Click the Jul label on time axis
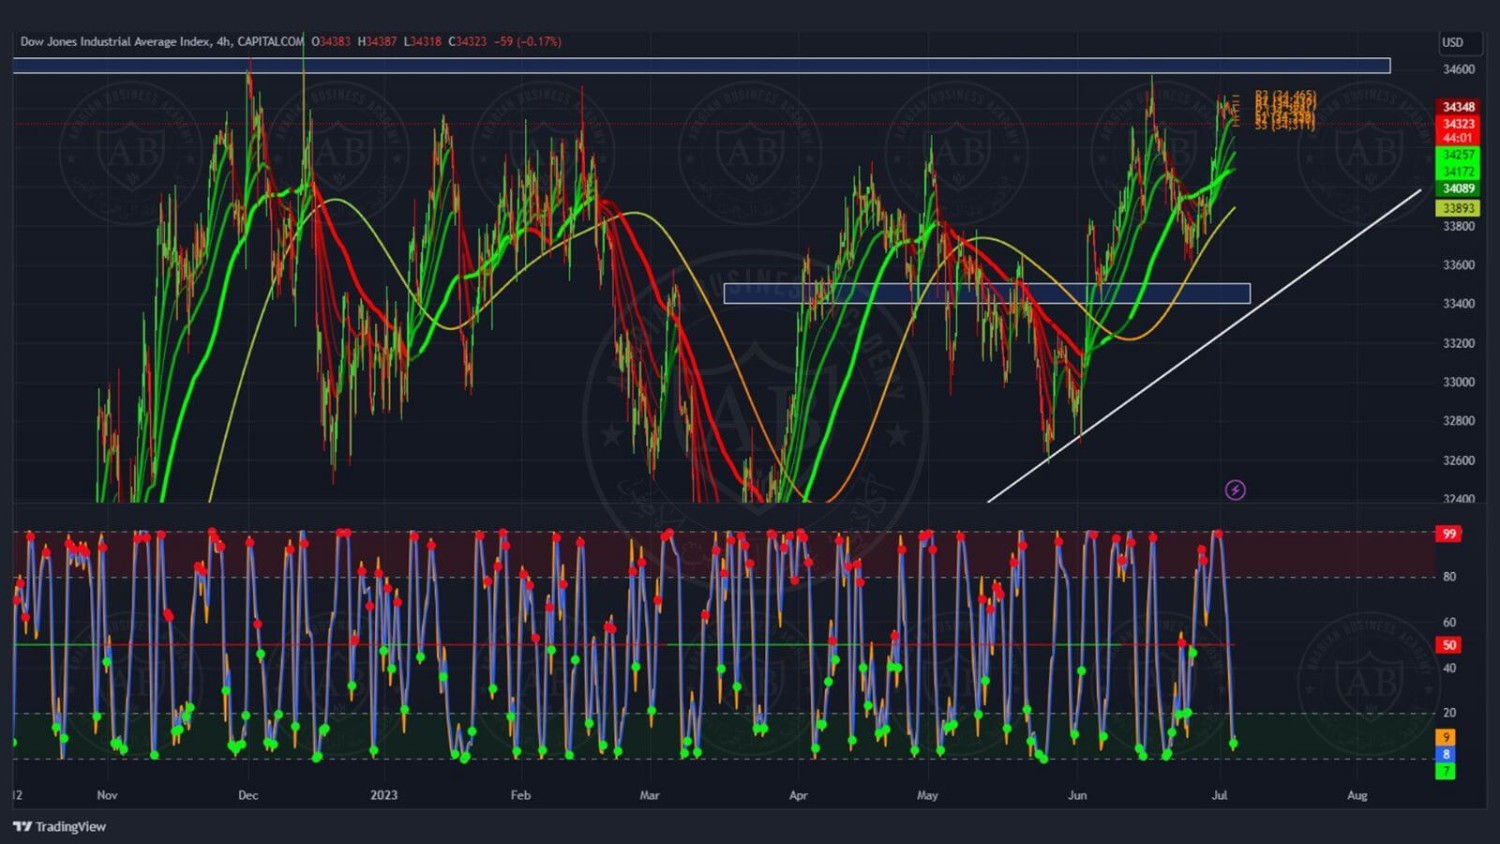The width and height of the screenshot is (1500, 844). [1219, 796]
